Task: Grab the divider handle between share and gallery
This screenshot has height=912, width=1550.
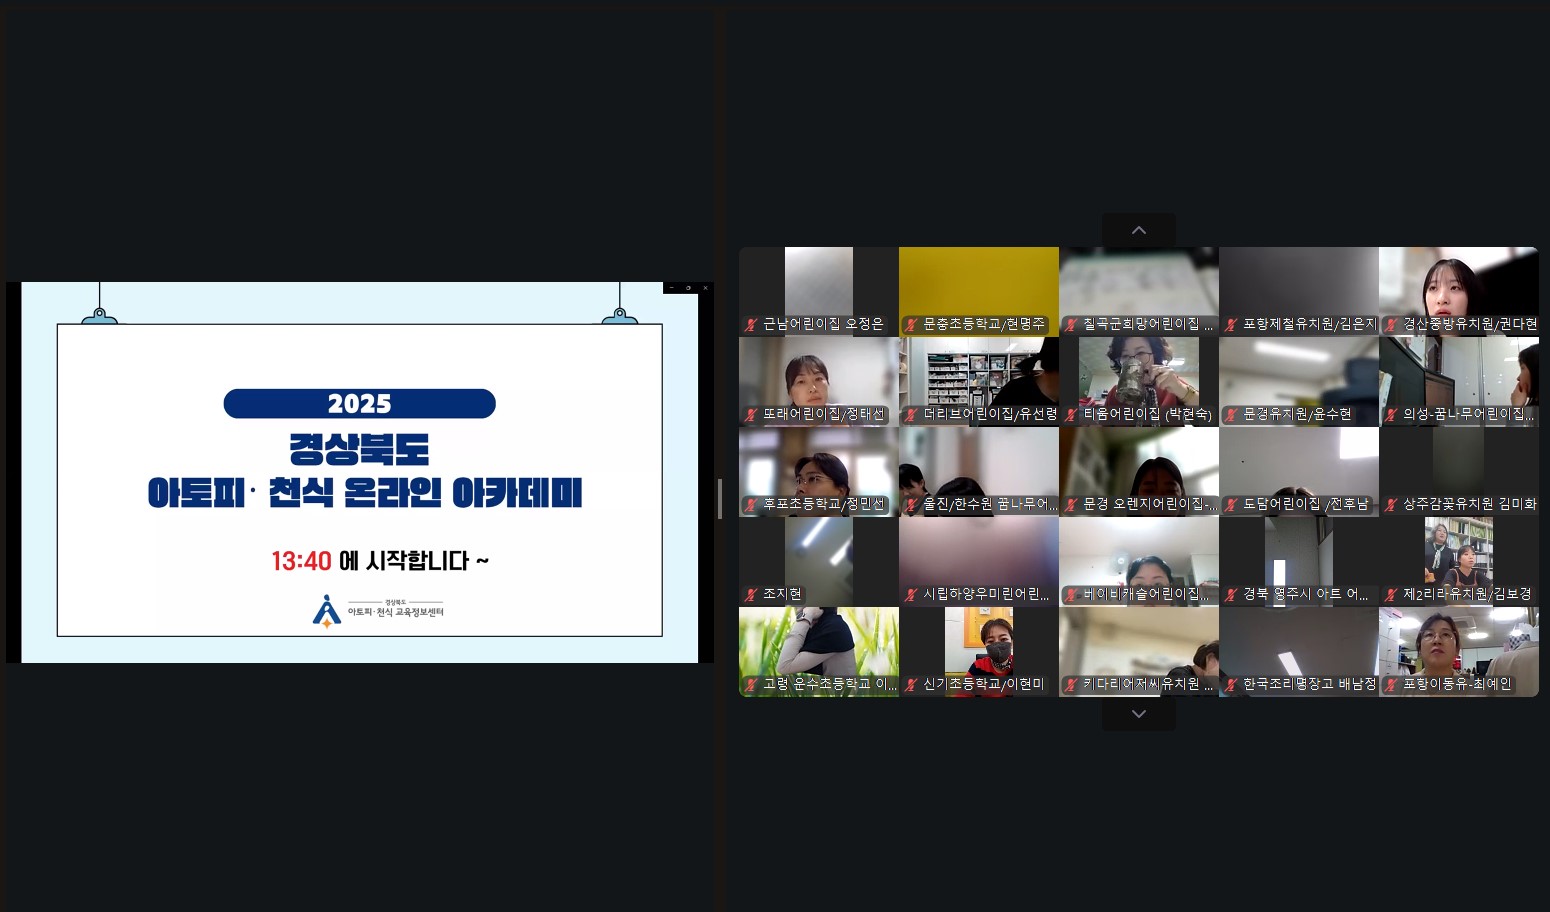Action: coord(720,499)
